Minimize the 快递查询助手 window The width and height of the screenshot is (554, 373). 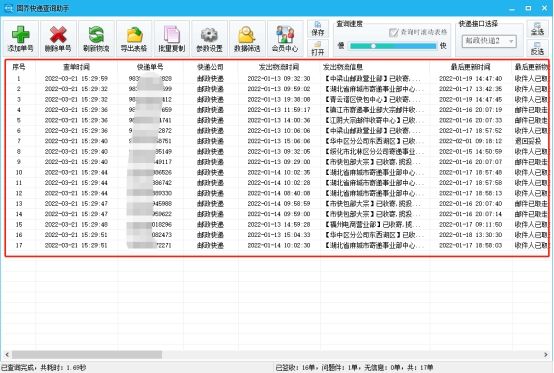512,8
